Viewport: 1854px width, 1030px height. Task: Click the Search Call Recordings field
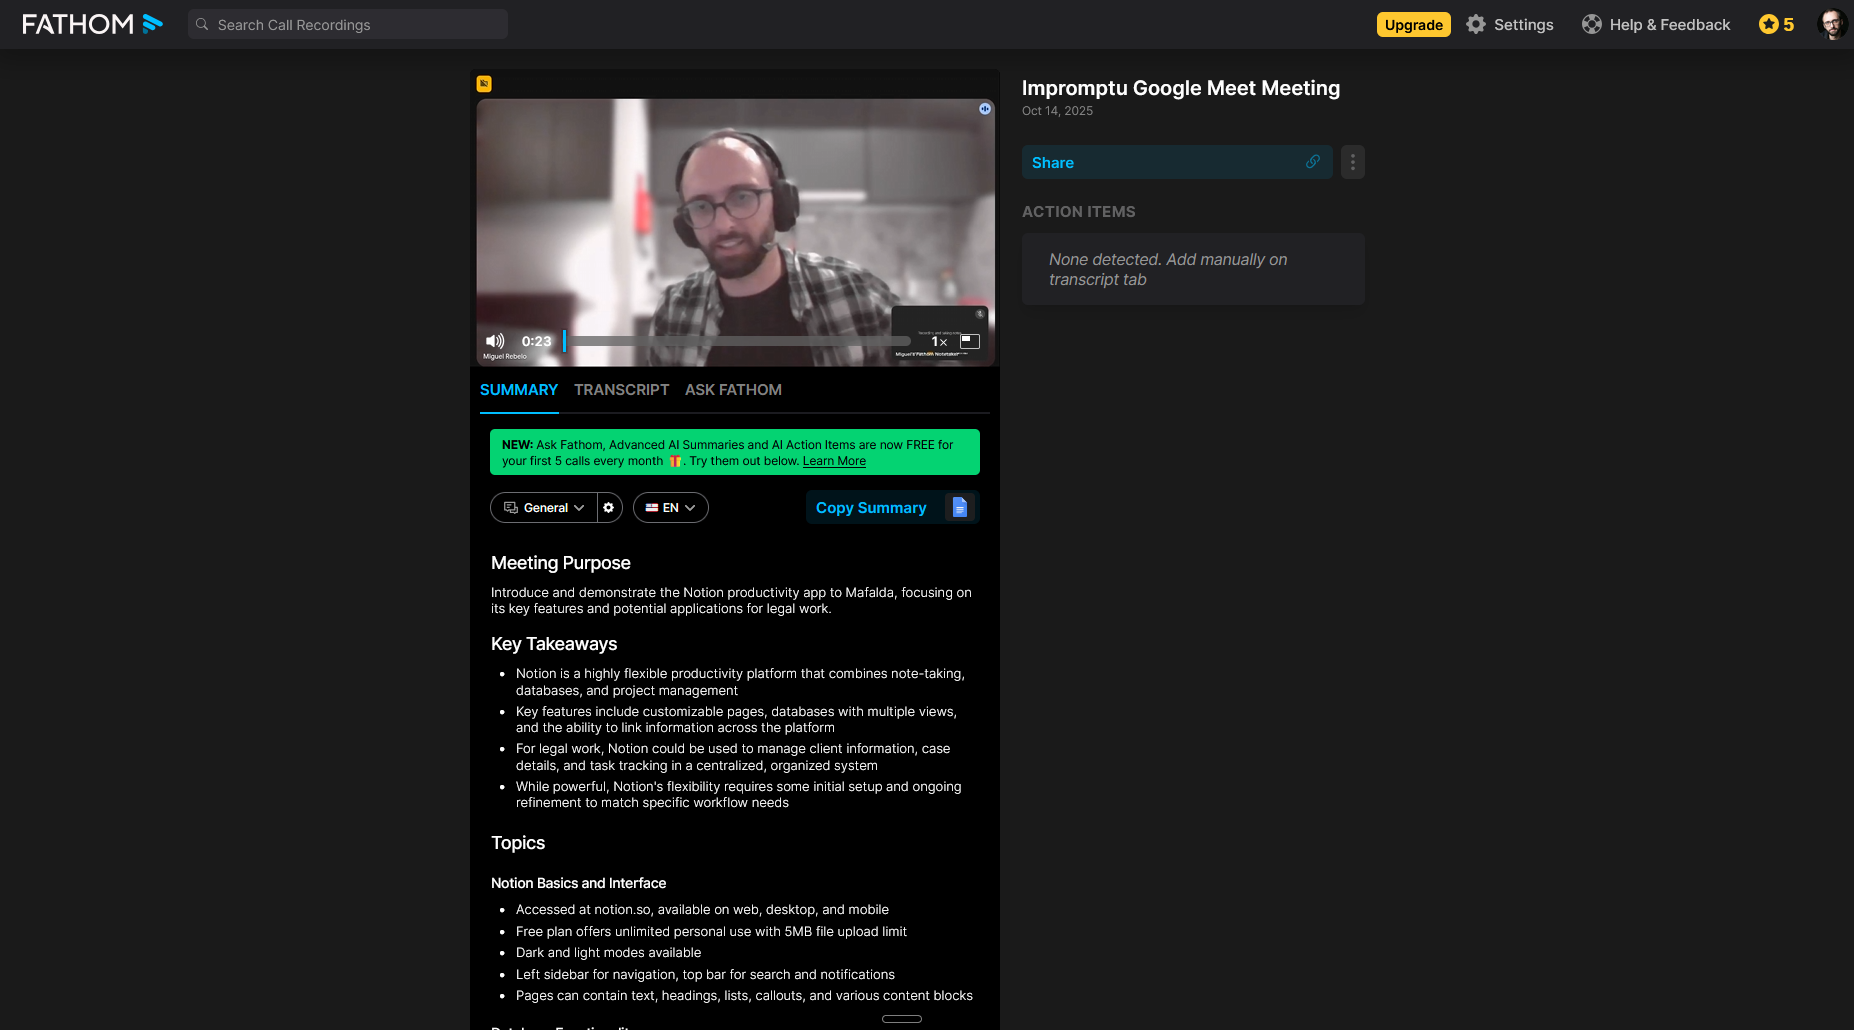pyautogui.click(x=347, y=23)
